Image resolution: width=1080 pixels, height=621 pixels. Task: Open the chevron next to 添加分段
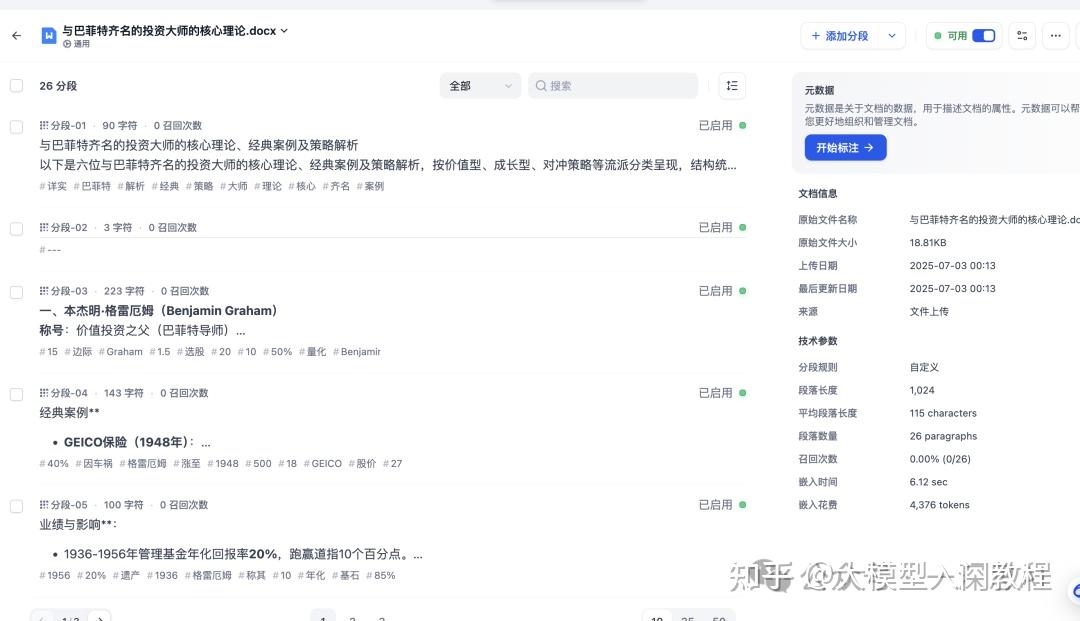tap(892, 36)
